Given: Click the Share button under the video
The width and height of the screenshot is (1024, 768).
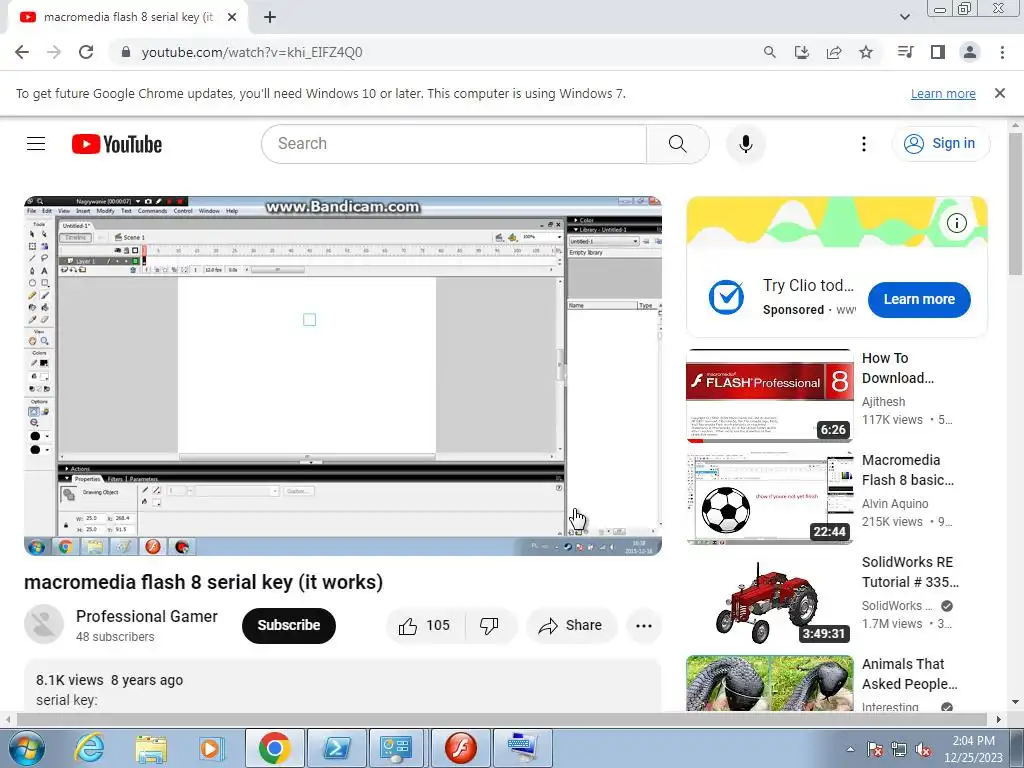Looking at the screenshot, I should point(570,626).
